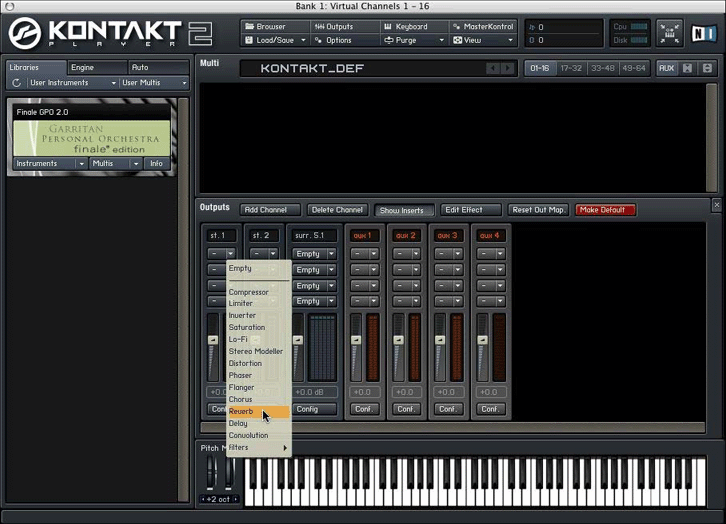Image resolution: width=726 pixels, height=524 pixels.
Task: Click octave down arrow by +2 oct
Action: click(203, 499)
